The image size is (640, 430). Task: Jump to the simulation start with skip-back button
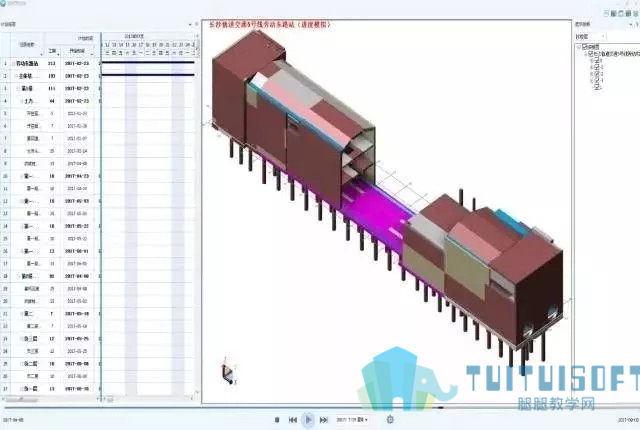pyautogui.click(x=293, y=420)
